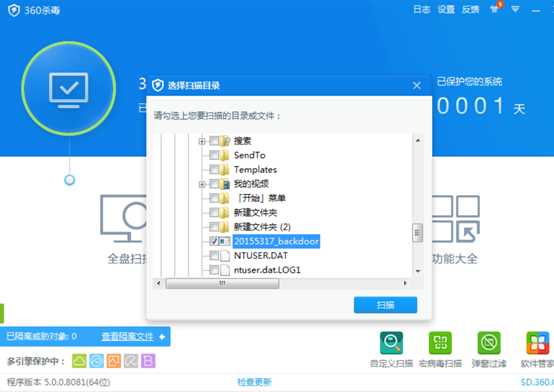The height and width of the screenshot is (392, 554).
Task: Open the SD.360 website link
Action: pyautogui.click(x=537, y=382)
